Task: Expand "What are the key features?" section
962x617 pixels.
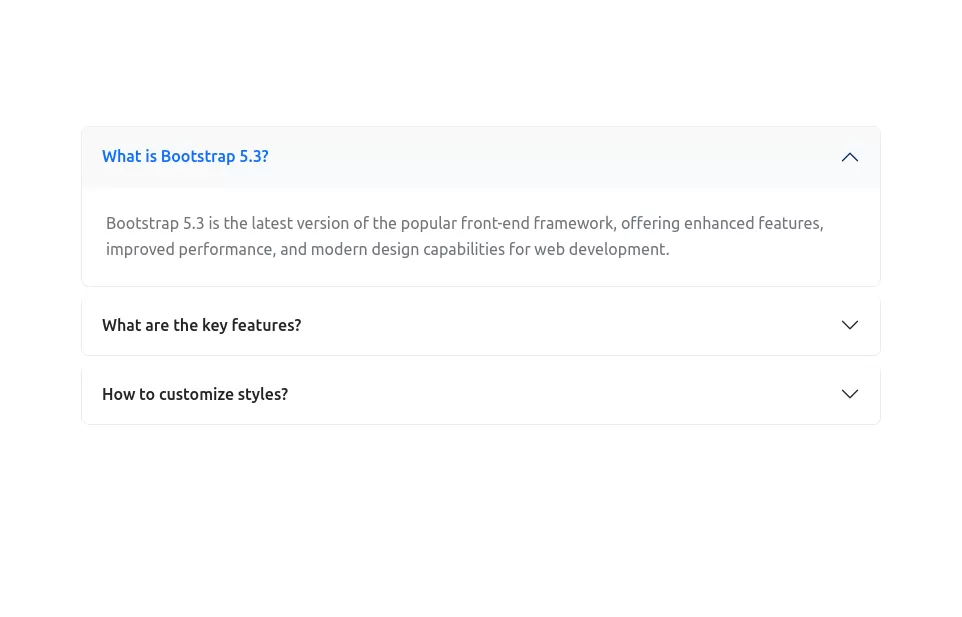Action: pyautogui.click(x=480, y=325)
